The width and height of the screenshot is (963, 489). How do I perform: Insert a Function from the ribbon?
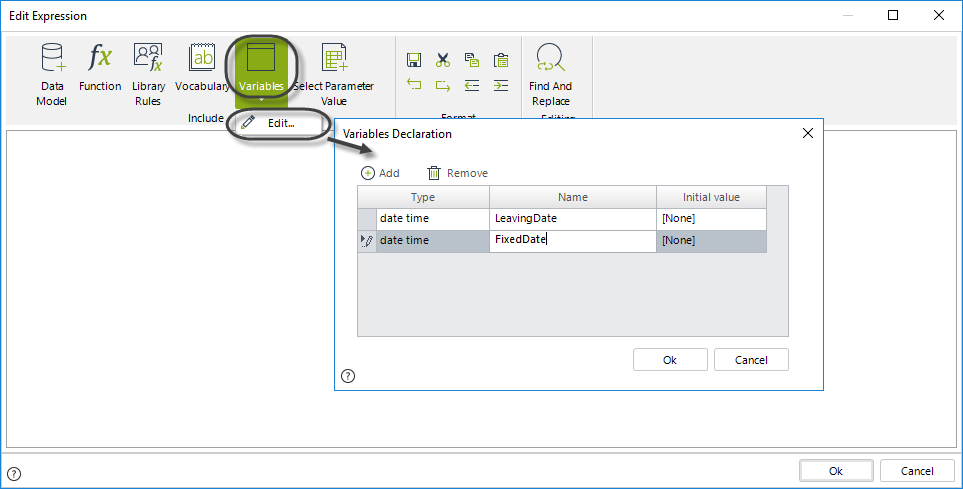tap(100, 69)
